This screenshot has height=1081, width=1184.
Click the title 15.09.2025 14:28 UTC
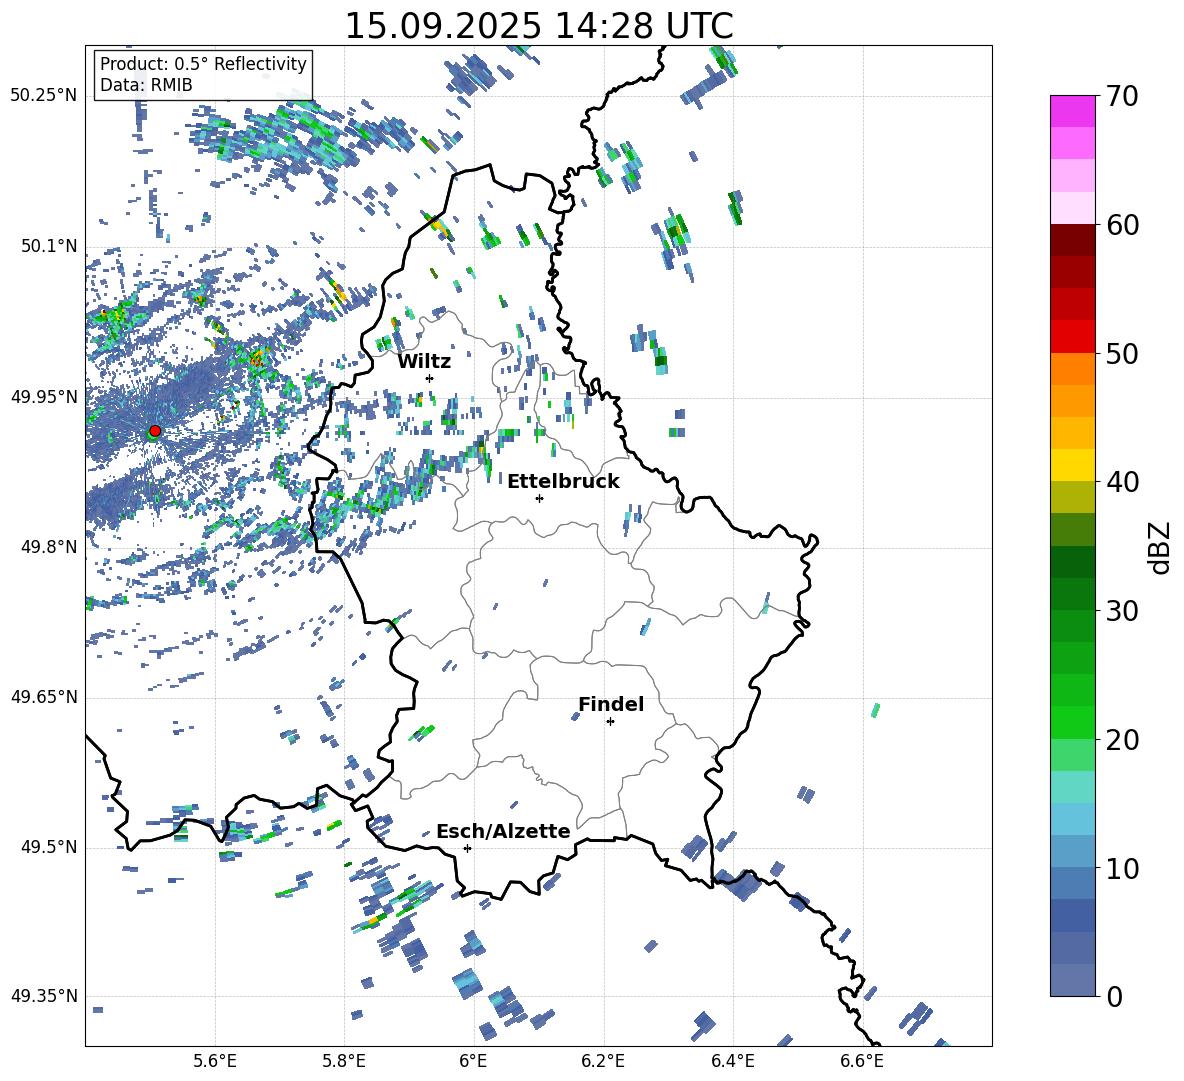[x=539, y=26]
